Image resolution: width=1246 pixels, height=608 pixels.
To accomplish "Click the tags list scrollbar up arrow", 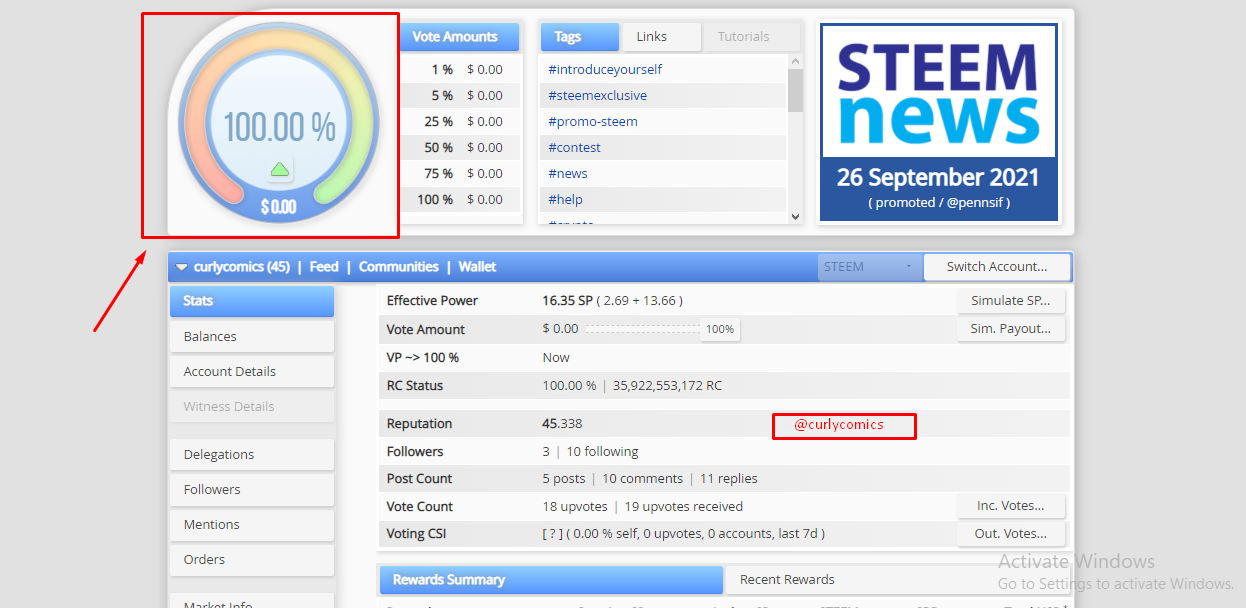I will 795,62.
